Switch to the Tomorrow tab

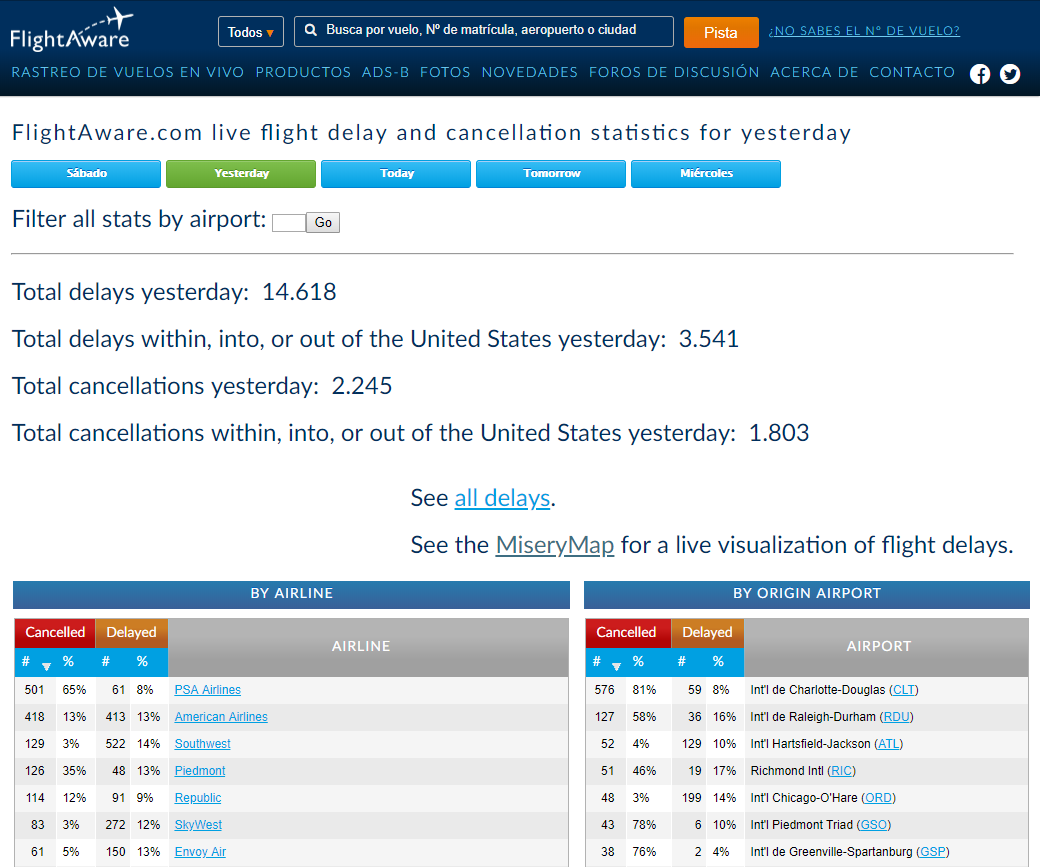point(551,174)
